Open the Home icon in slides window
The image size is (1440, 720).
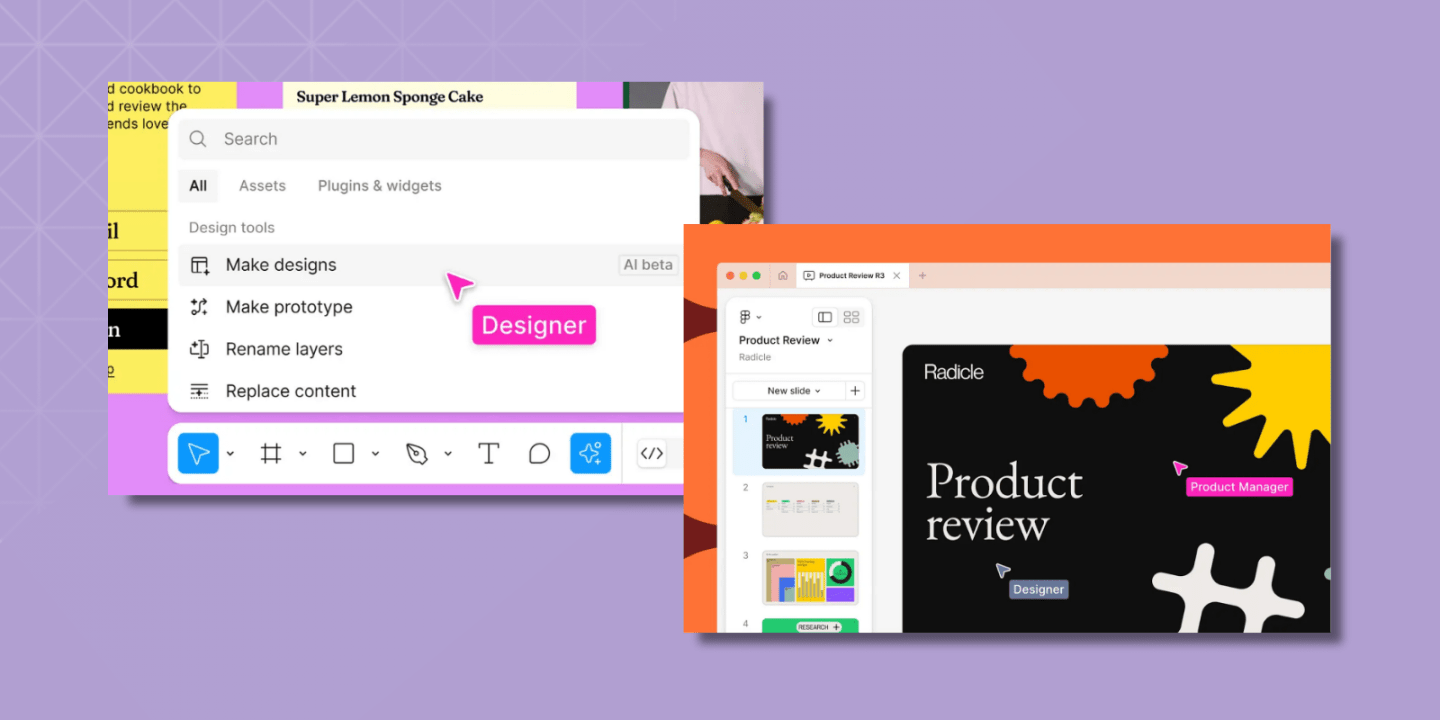[783, 276]
